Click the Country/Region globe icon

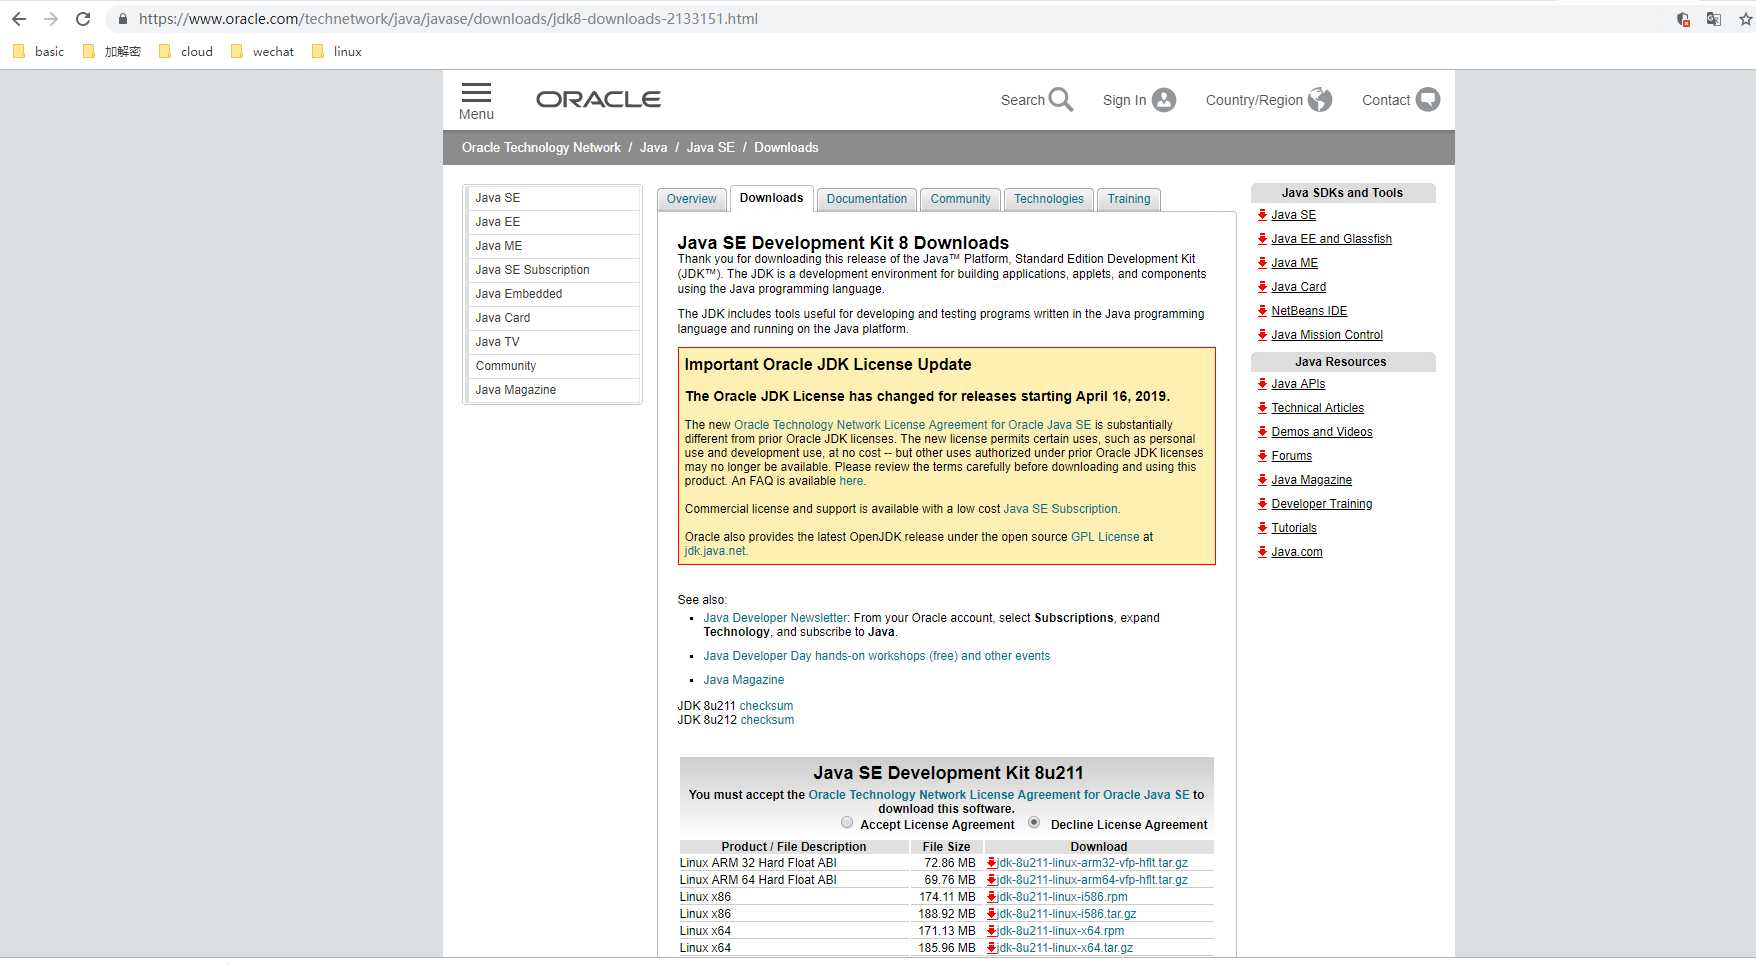[1320, 100]
